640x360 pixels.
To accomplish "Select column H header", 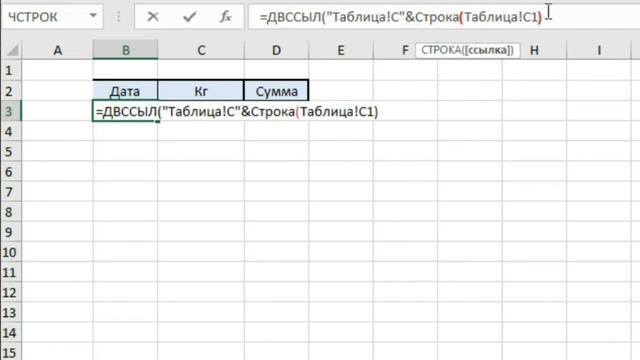I will pos(534,50).
